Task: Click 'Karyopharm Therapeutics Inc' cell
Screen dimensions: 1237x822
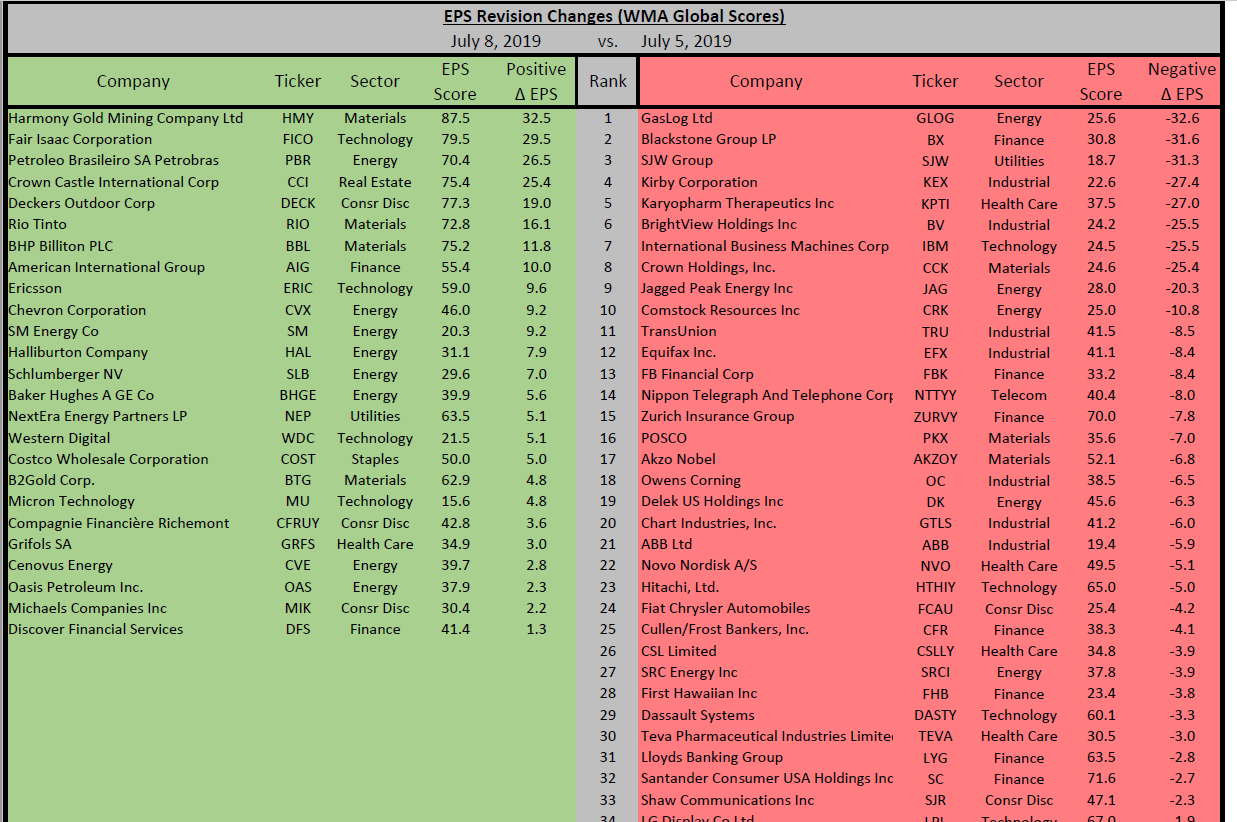Action: [x=738, y=203]
